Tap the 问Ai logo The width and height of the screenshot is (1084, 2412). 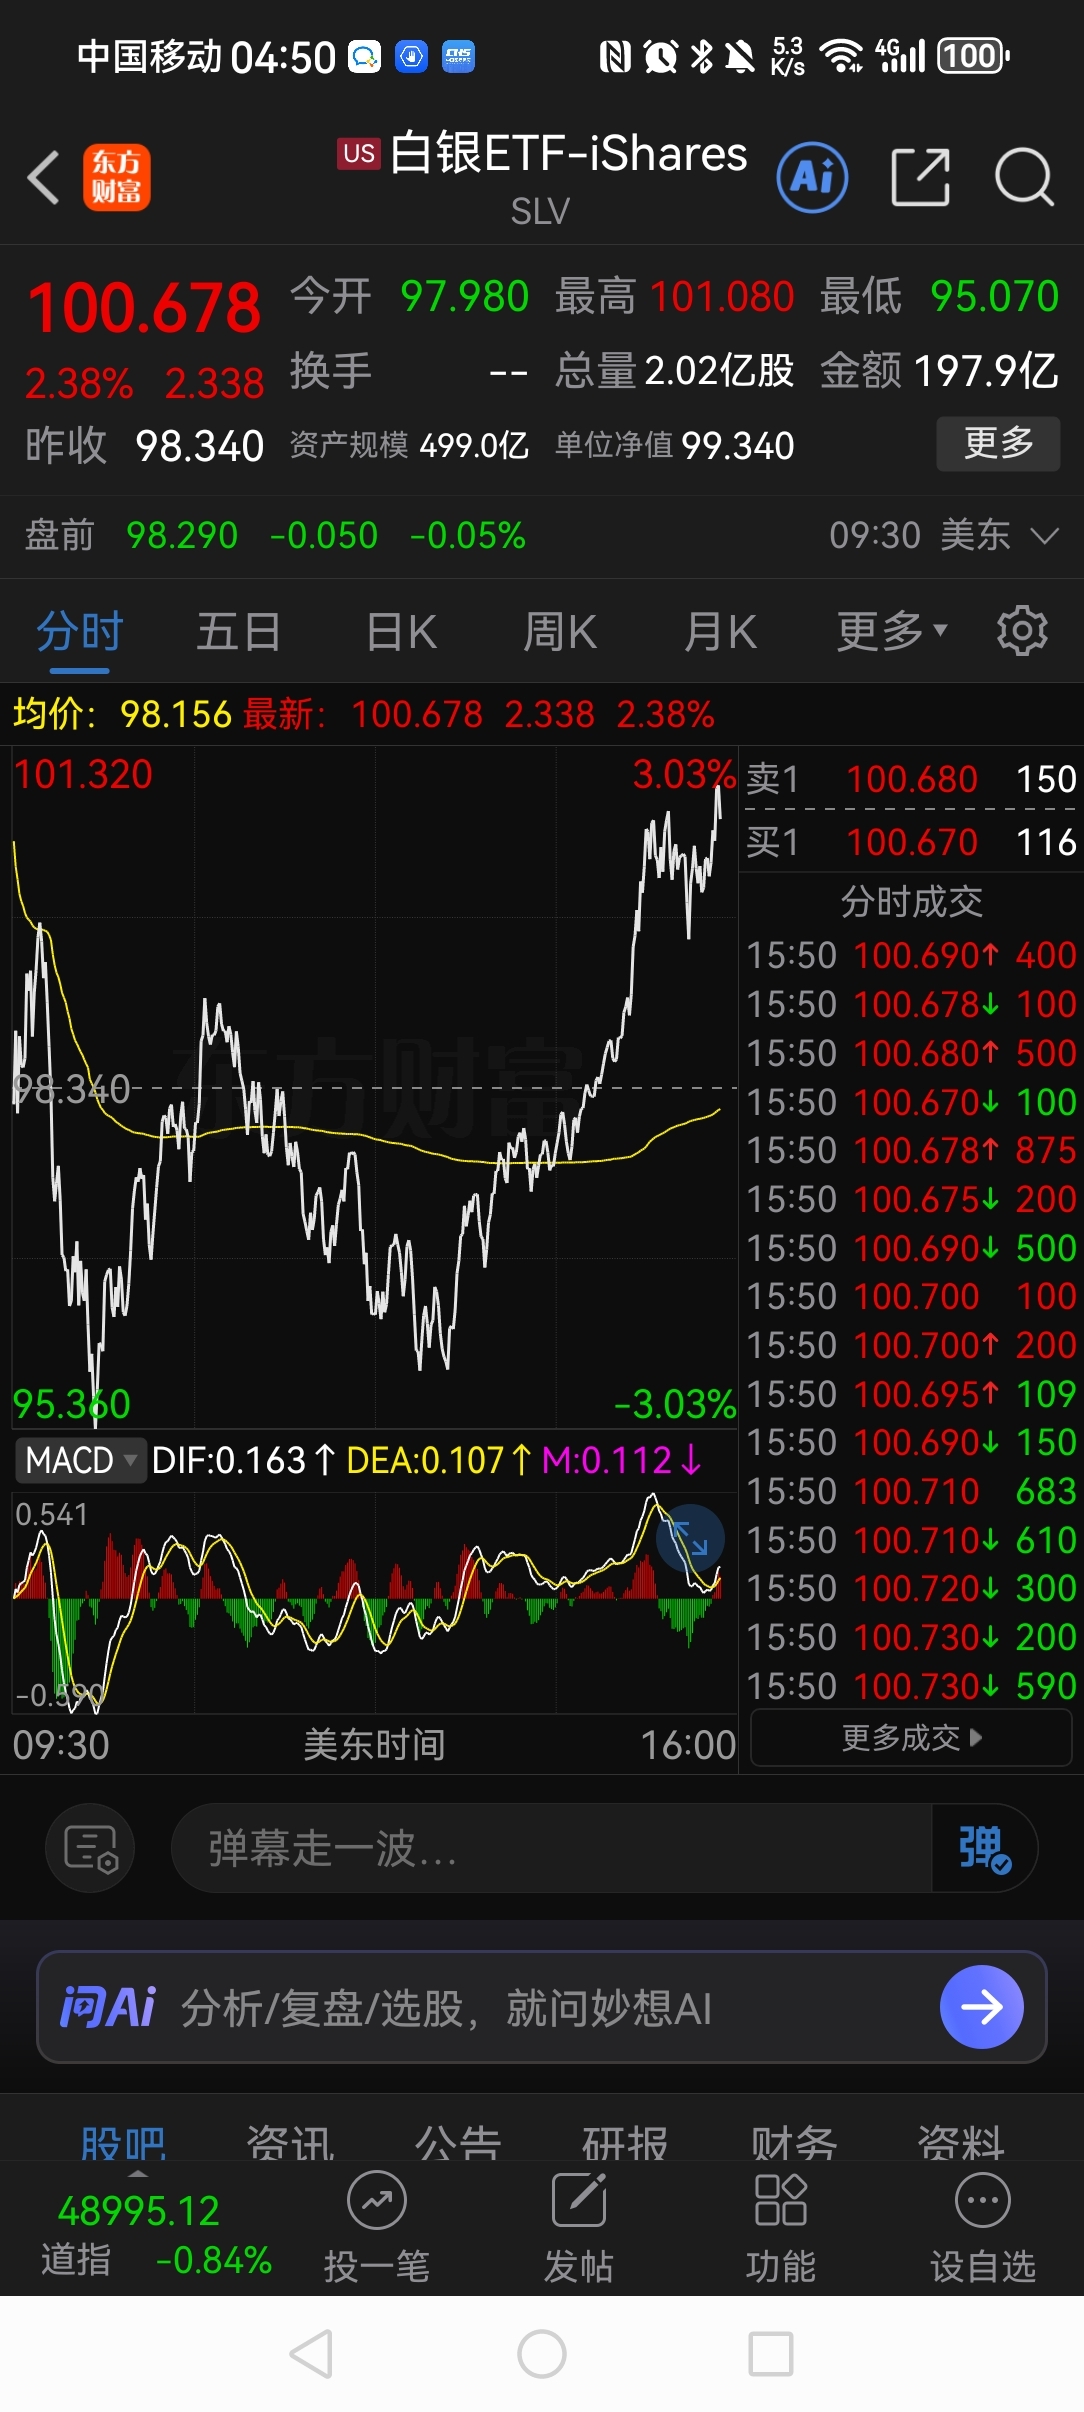point(108,2007)
